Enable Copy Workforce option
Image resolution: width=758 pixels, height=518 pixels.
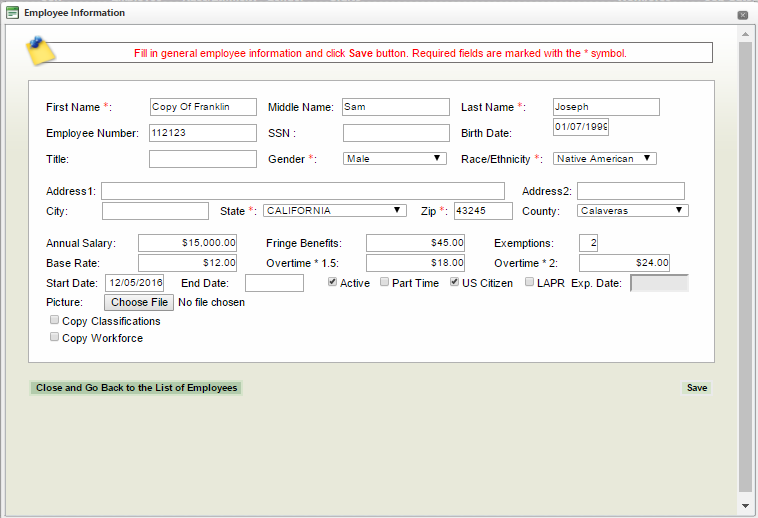(55, 338)
